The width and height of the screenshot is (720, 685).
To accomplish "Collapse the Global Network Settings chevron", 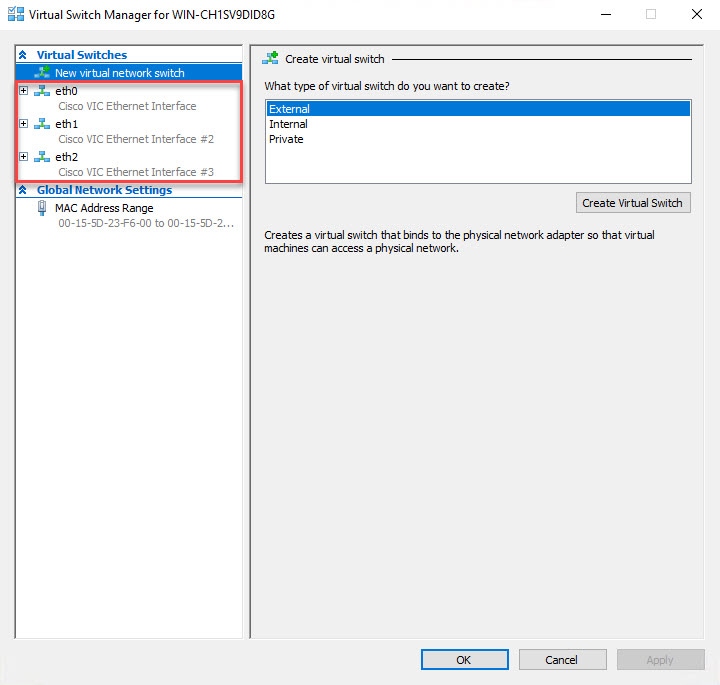I will (22, 190).
